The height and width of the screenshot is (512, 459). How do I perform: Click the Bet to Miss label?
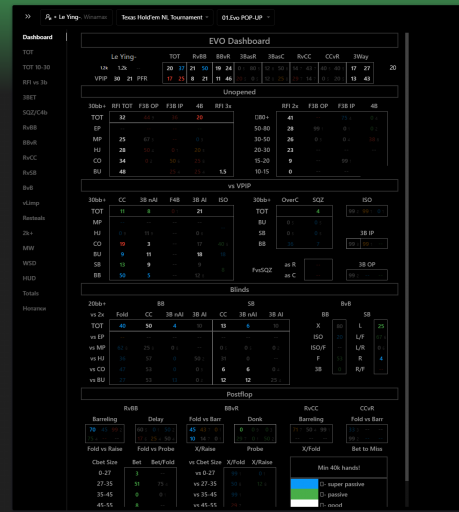click(x=367, y=449)
